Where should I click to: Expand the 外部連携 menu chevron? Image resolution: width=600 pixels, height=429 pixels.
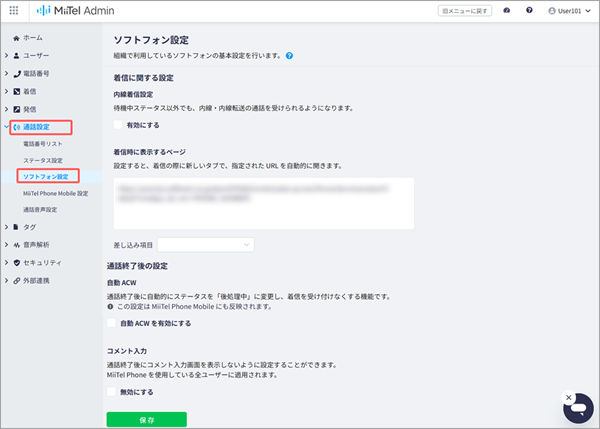(7, 281)
